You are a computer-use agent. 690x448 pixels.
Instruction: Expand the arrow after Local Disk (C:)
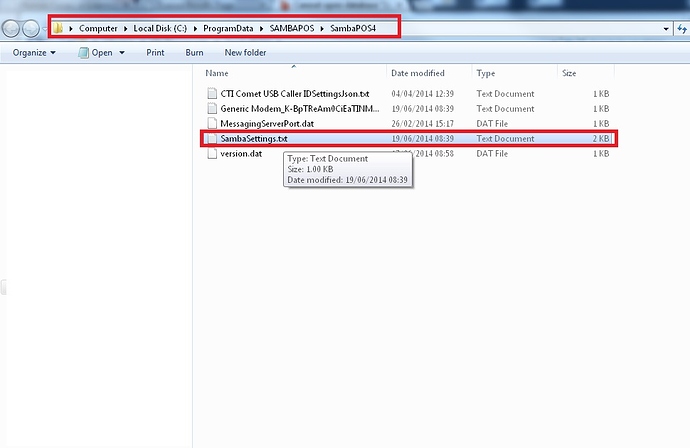point(195,29)
